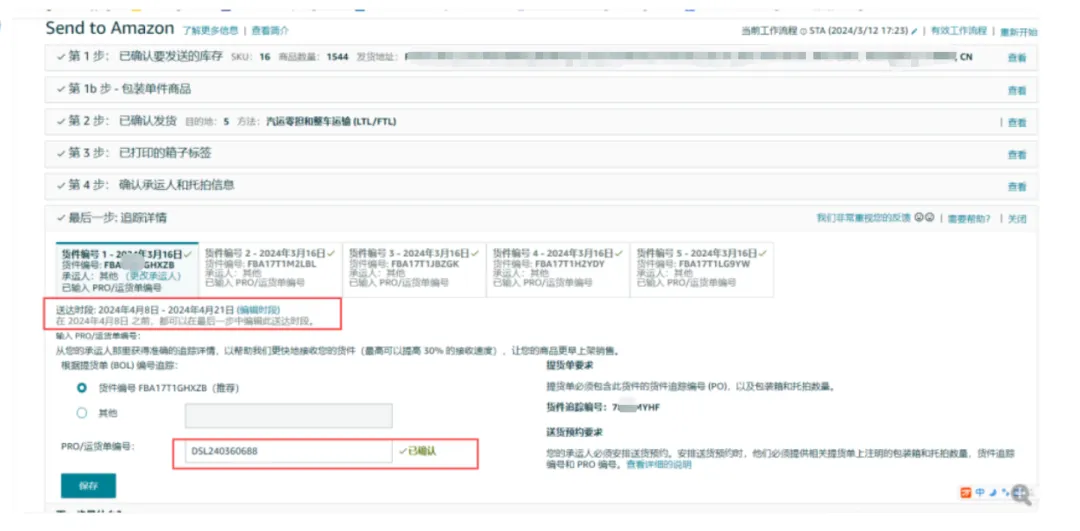The image size is (1080, 531).
Task: Click the 有效工作流程 link
Action: point(959,31)
